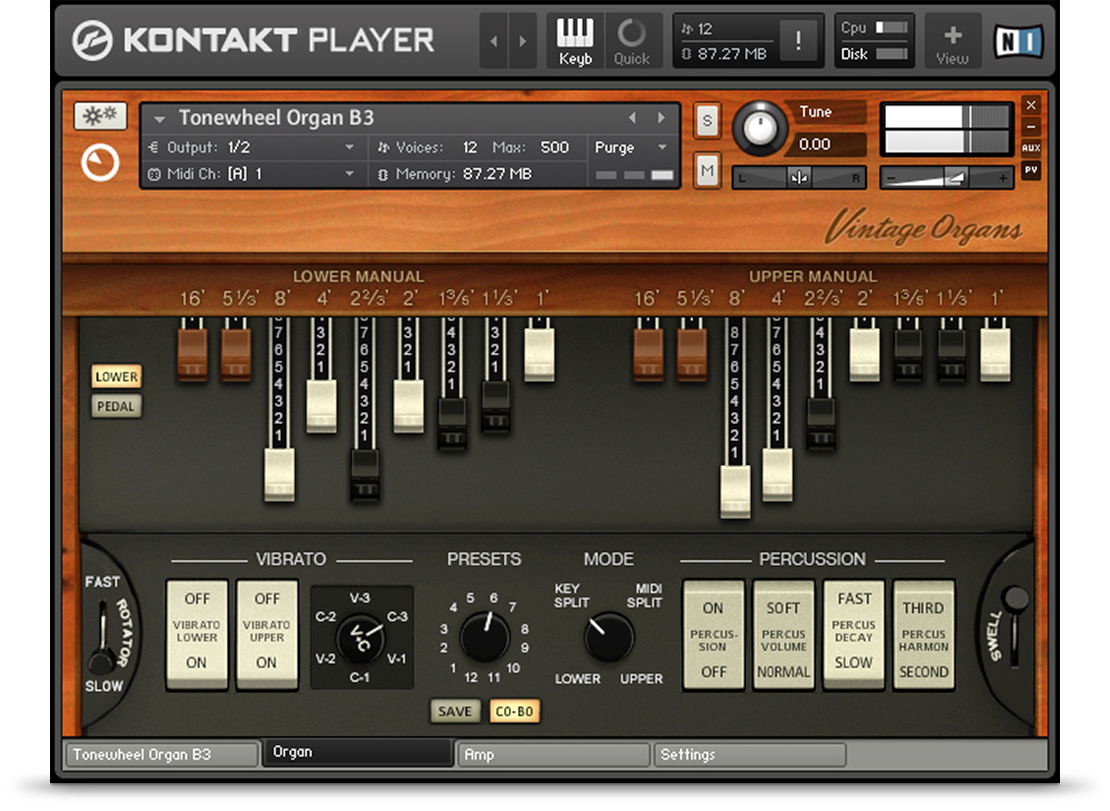Select the Tonewheel Organ B3 bottom tab
Viewport: 1110px width, 811px height.
161,754
